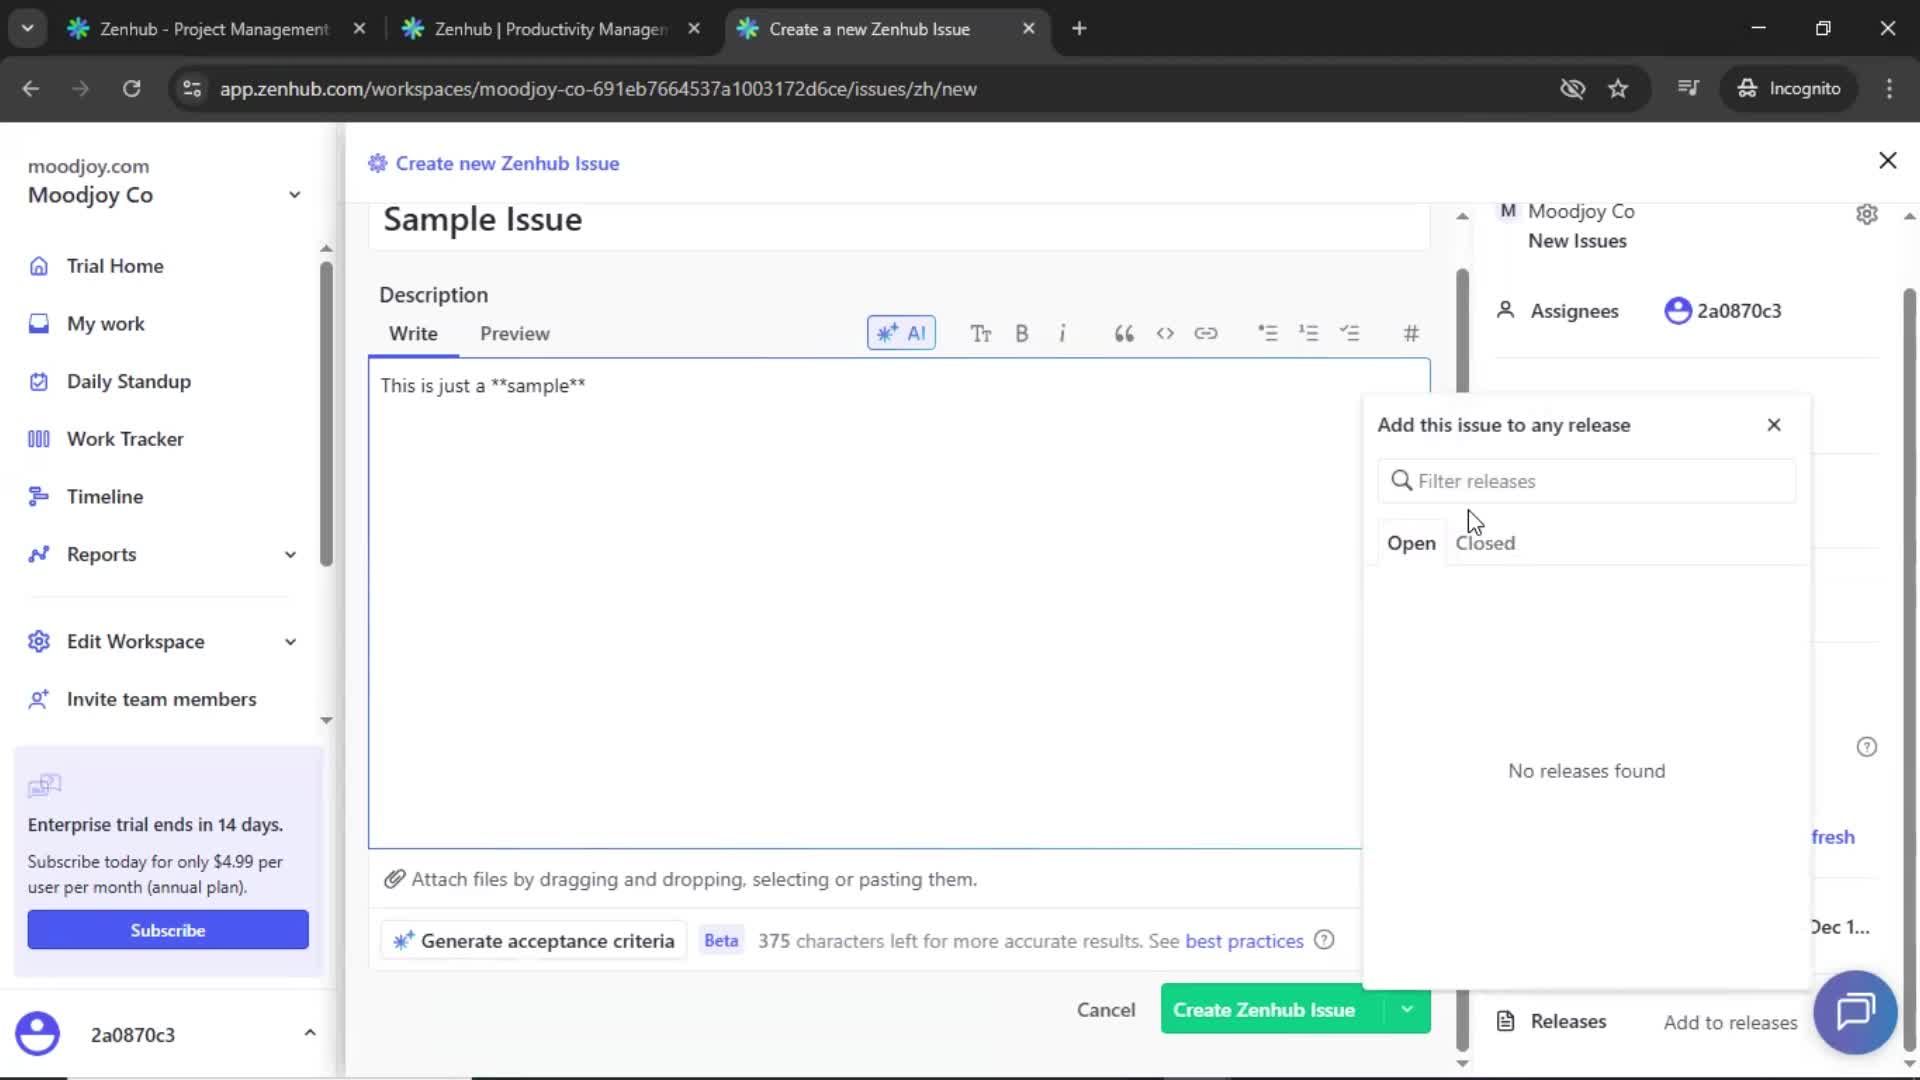Insert a blockquote using the quote icon
The image size is (1920, 1080).
[1123, 333]
